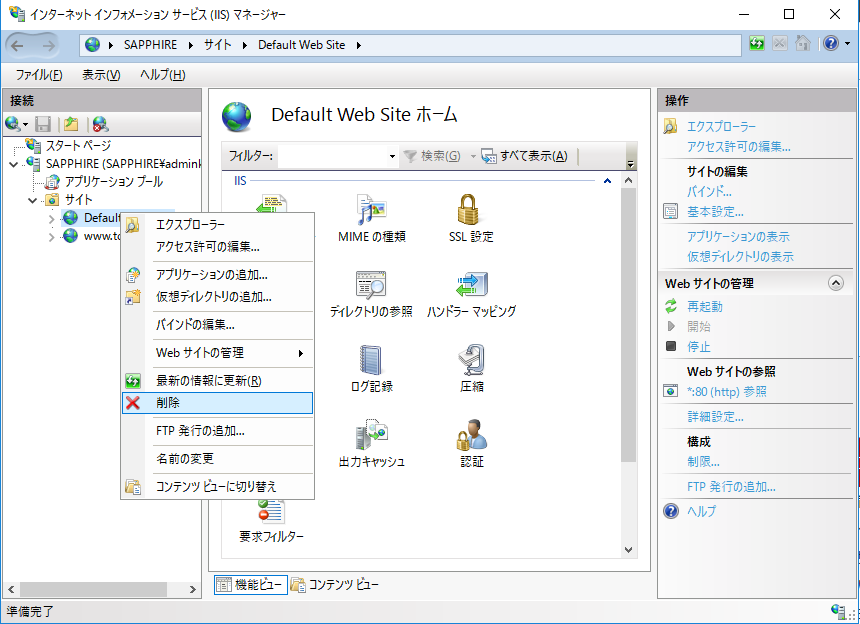Click the back navigation arrow
The image size is (860, 624).
coord(18,46)
